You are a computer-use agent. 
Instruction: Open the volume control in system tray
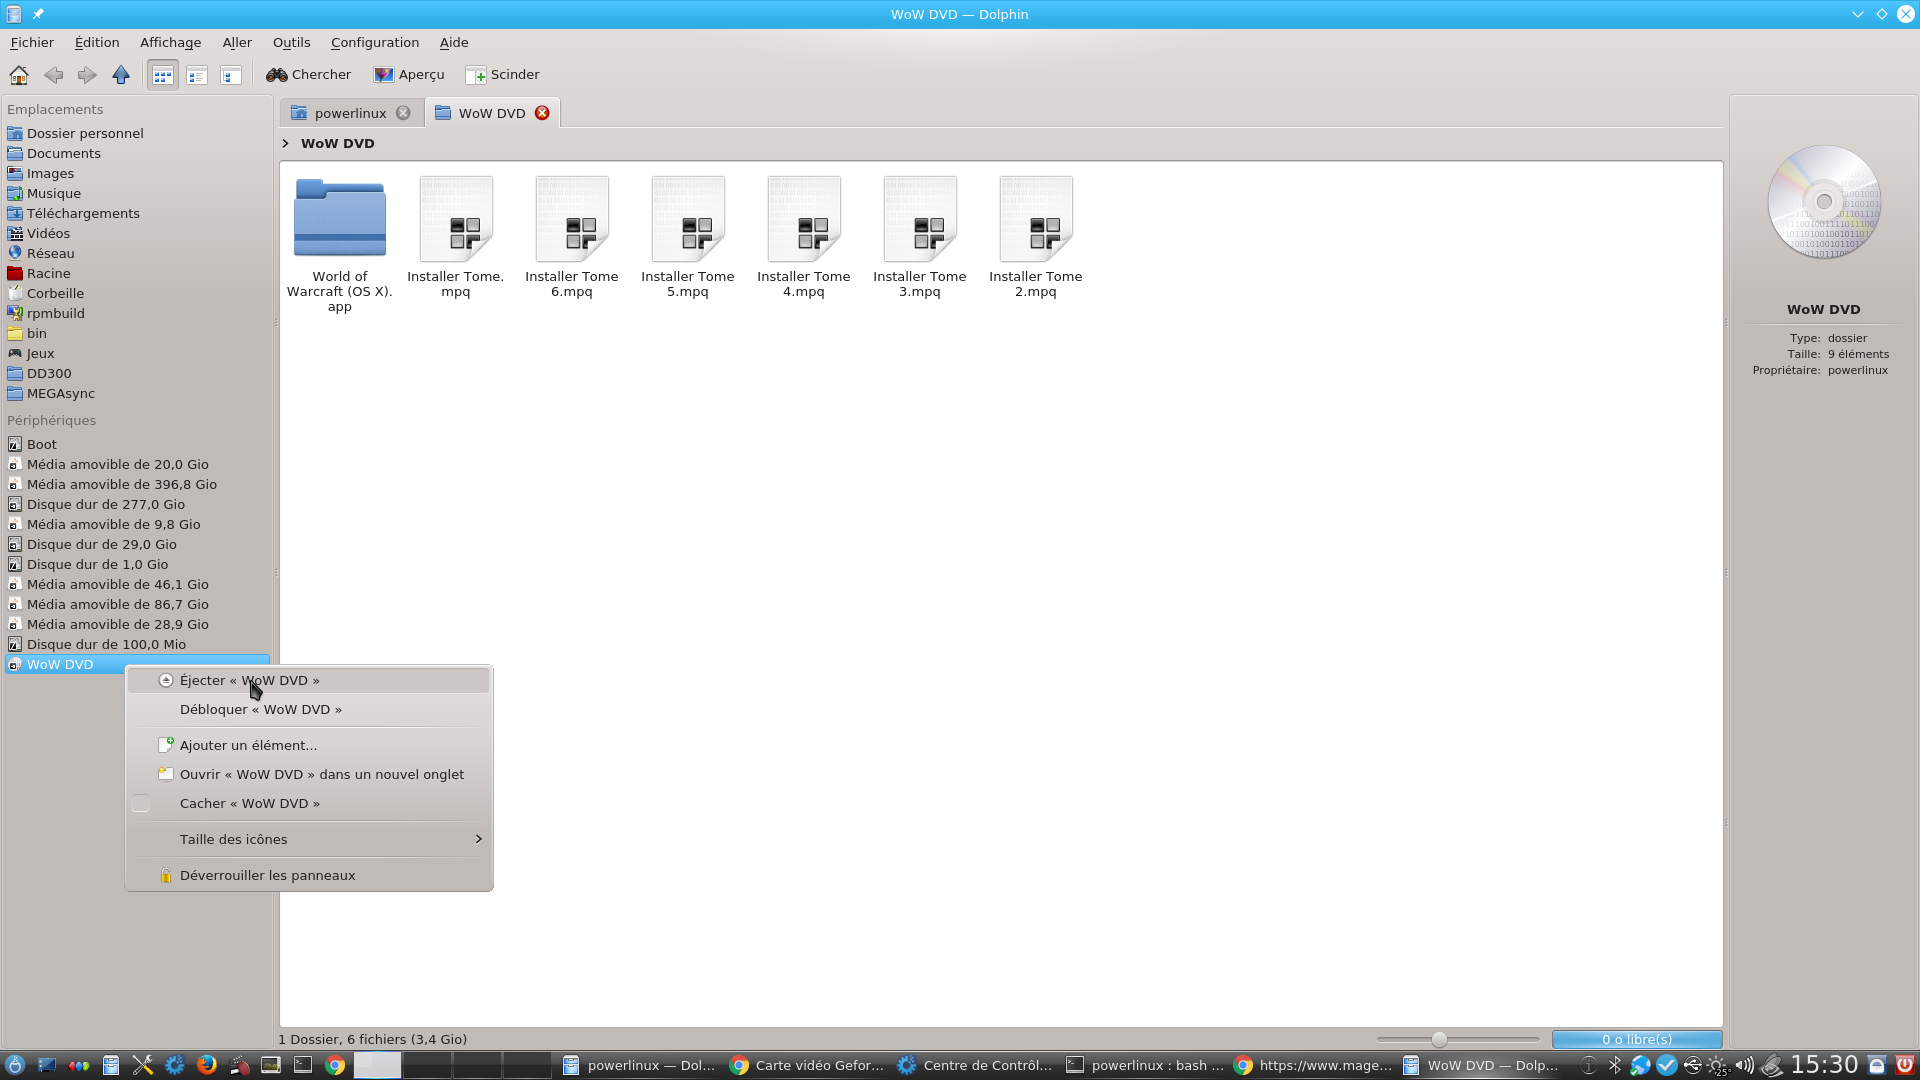point(1744,1065)
